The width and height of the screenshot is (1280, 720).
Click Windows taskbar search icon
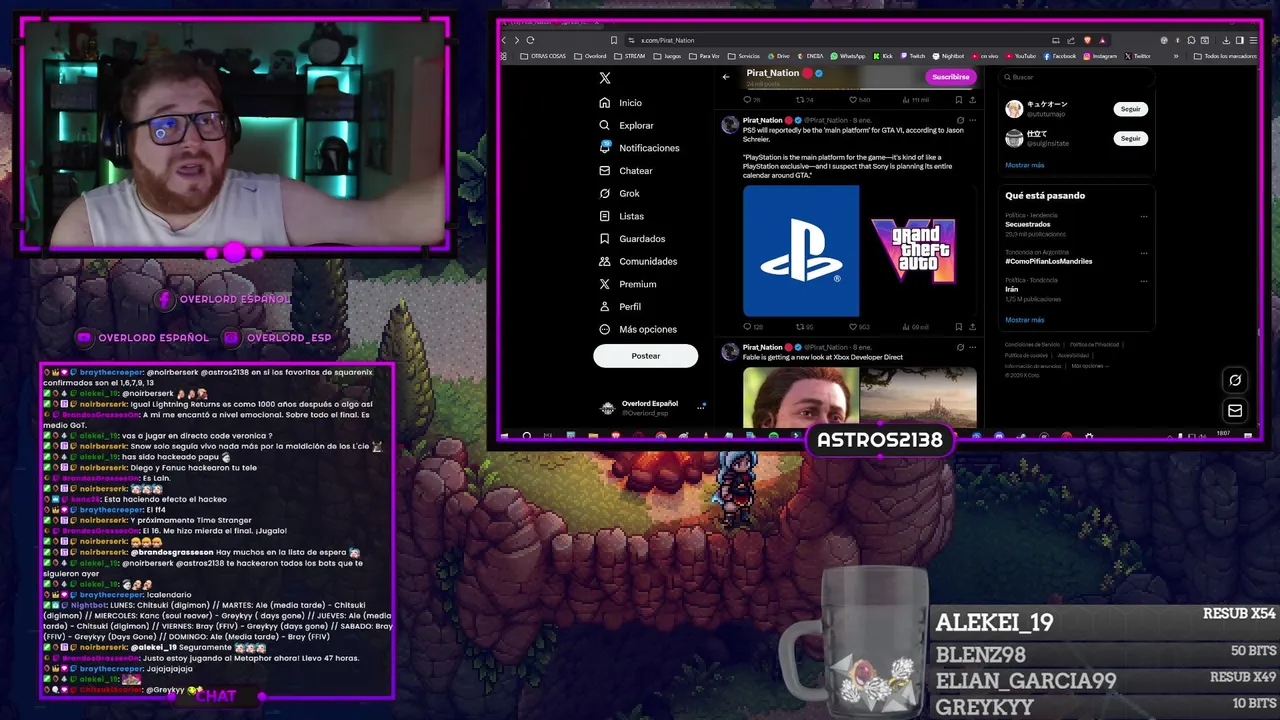point(527,436)
